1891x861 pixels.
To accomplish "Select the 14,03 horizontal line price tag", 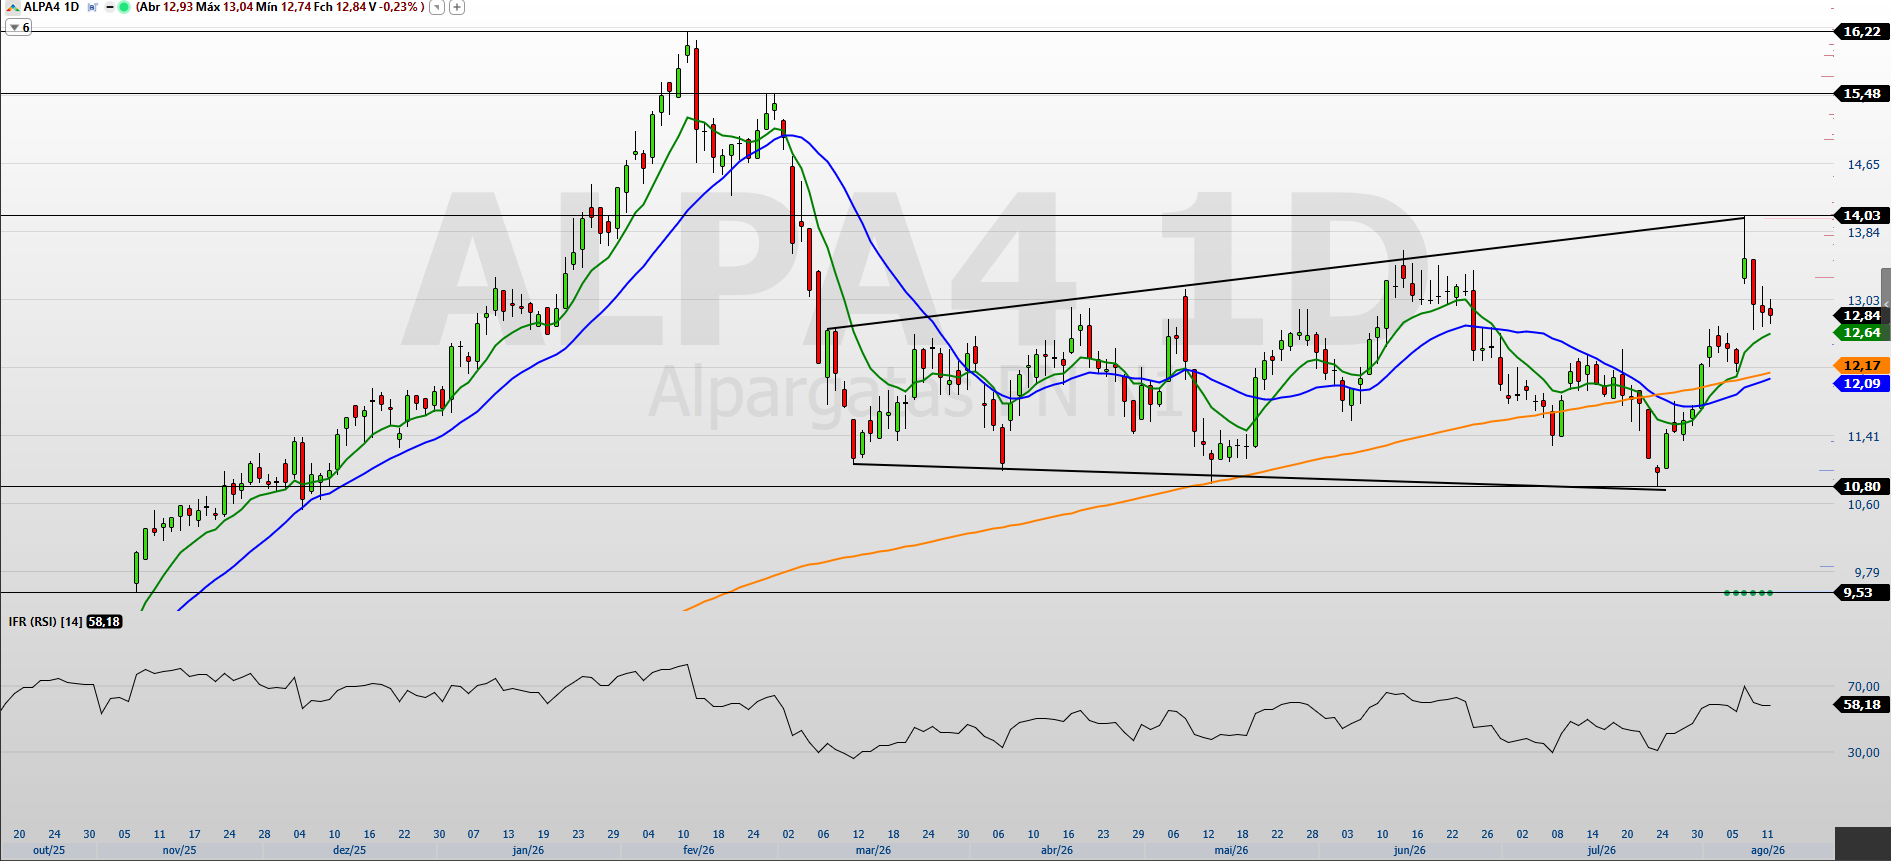I will (1861, 215).
